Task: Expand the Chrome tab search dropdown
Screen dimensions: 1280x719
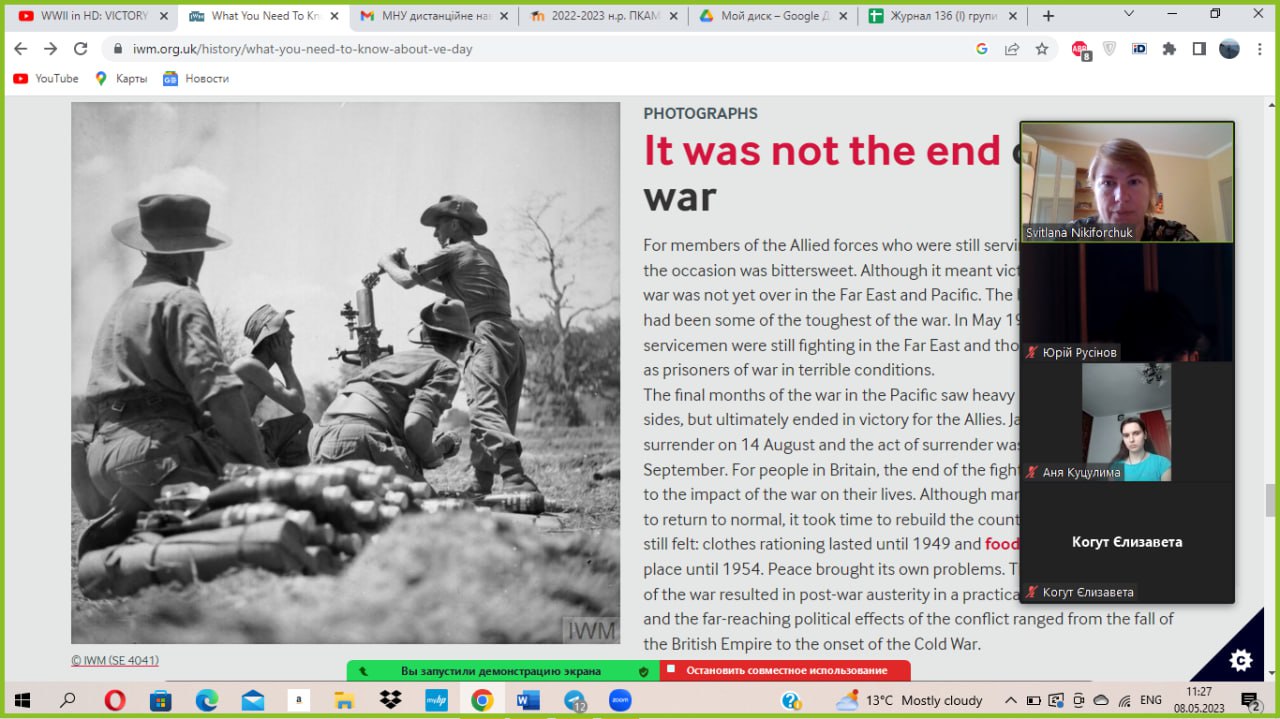Action: coord(1129,15)
